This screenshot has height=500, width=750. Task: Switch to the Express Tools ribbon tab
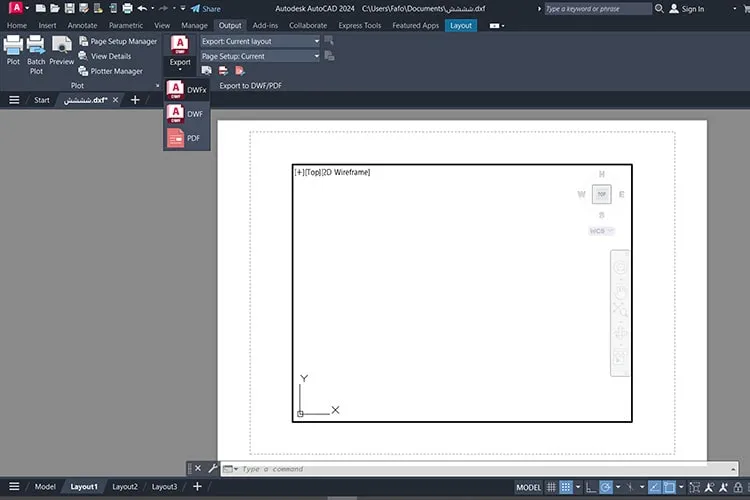click(x=360, y=25)
